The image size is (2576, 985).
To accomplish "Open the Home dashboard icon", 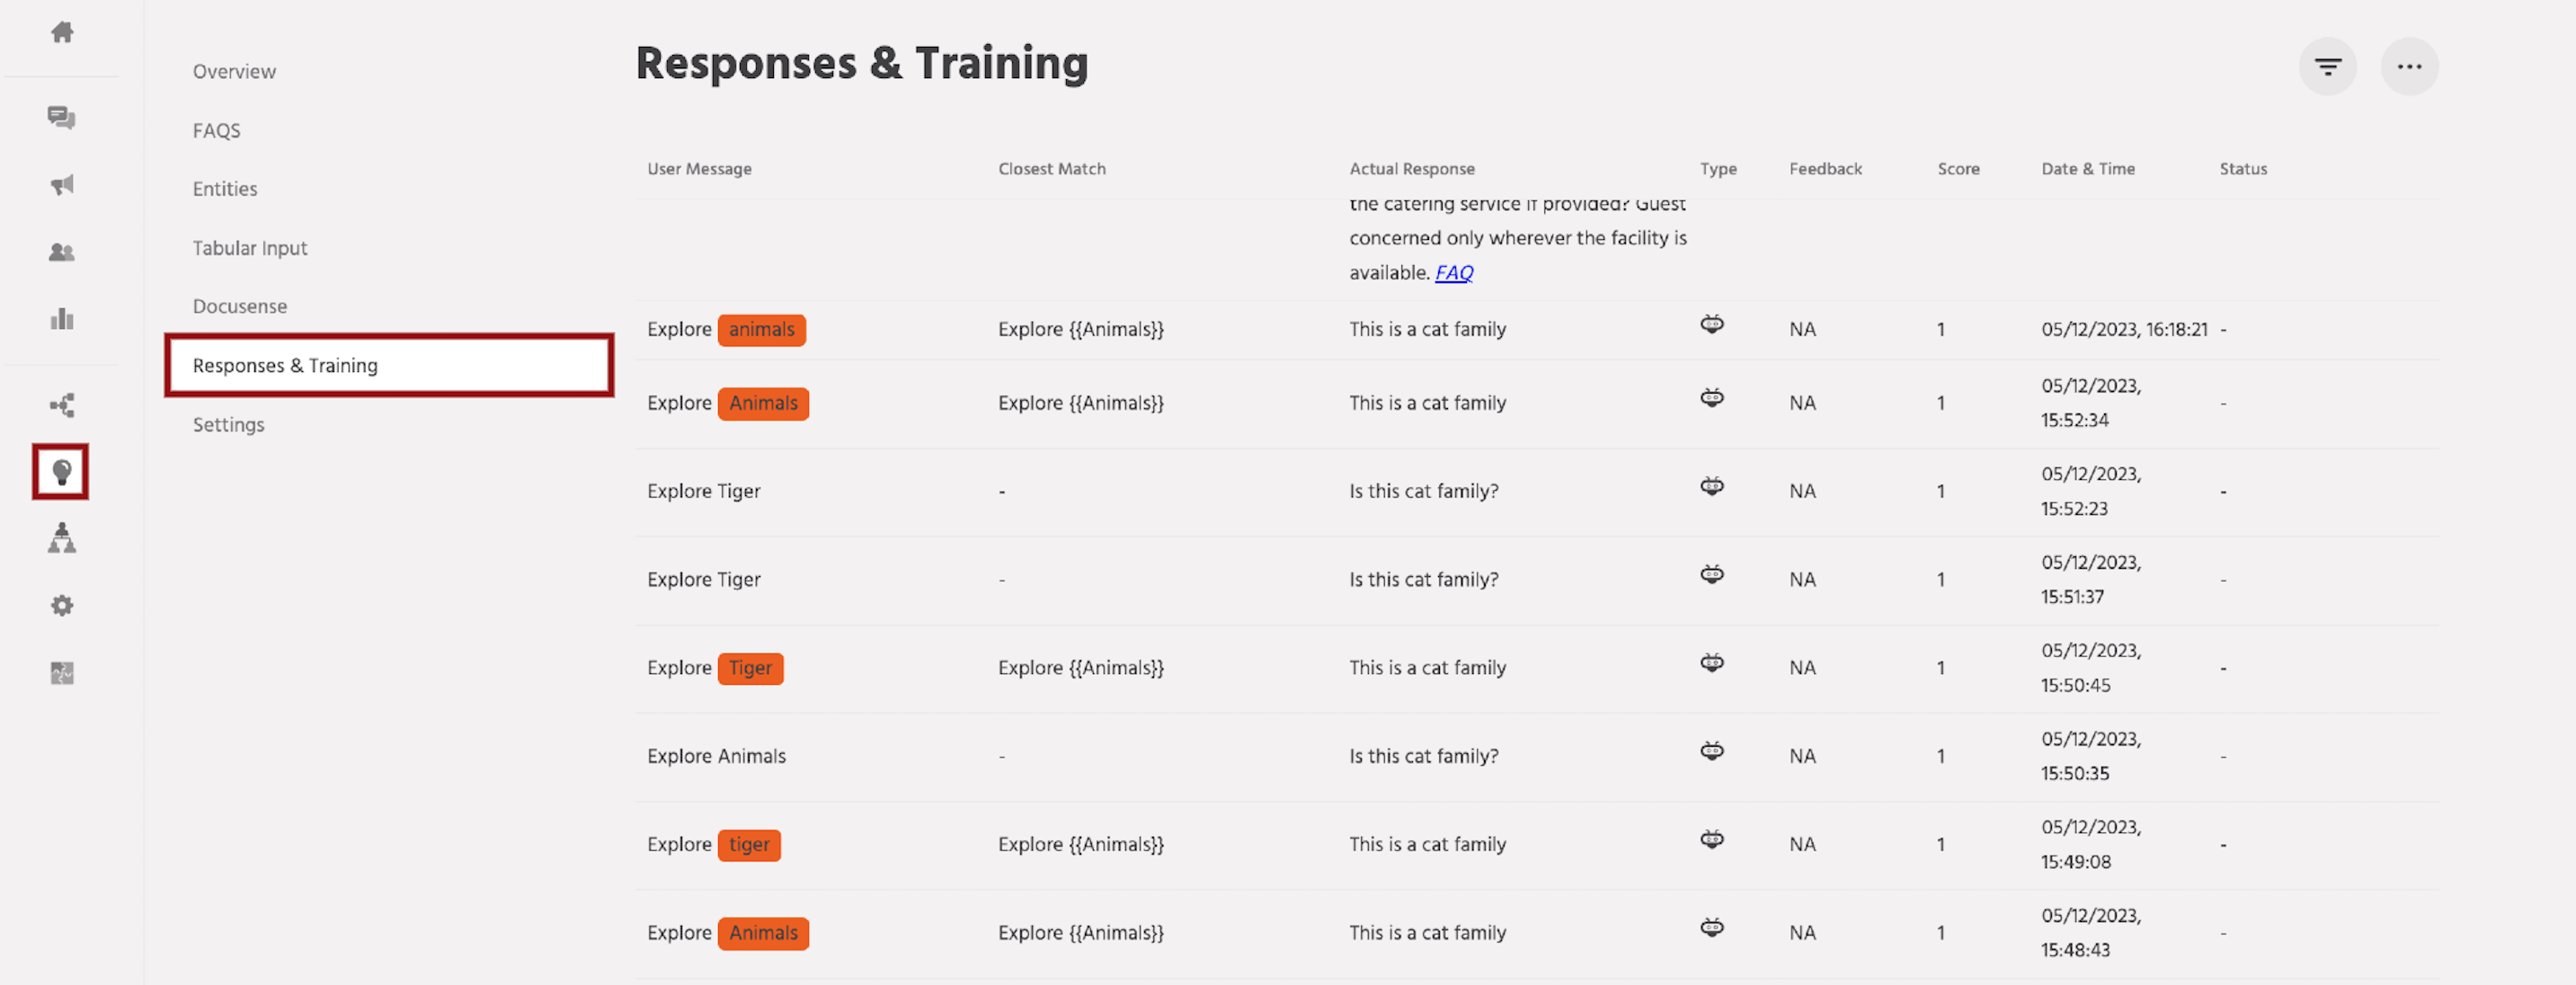I will (x=61, y=32).
